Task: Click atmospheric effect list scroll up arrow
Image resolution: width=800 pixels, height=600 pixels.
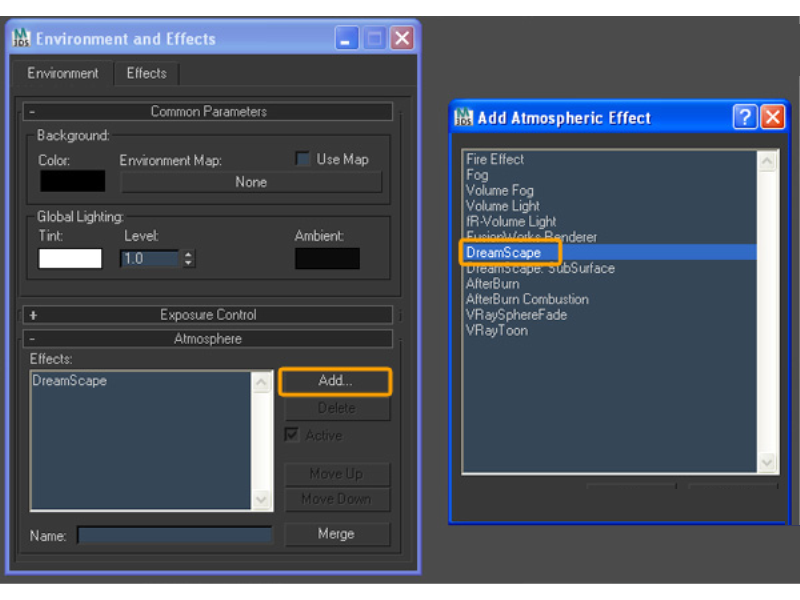Action: pos(767,162)
